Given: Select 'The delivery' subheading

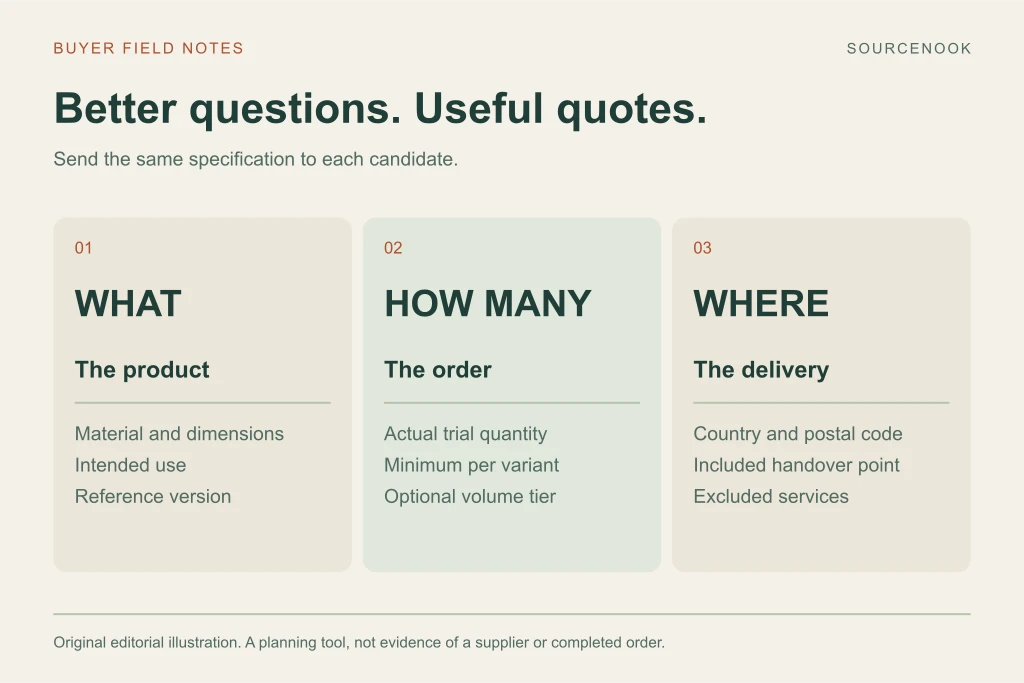Looking at the screenshot, I should click(x=761, y=370).
